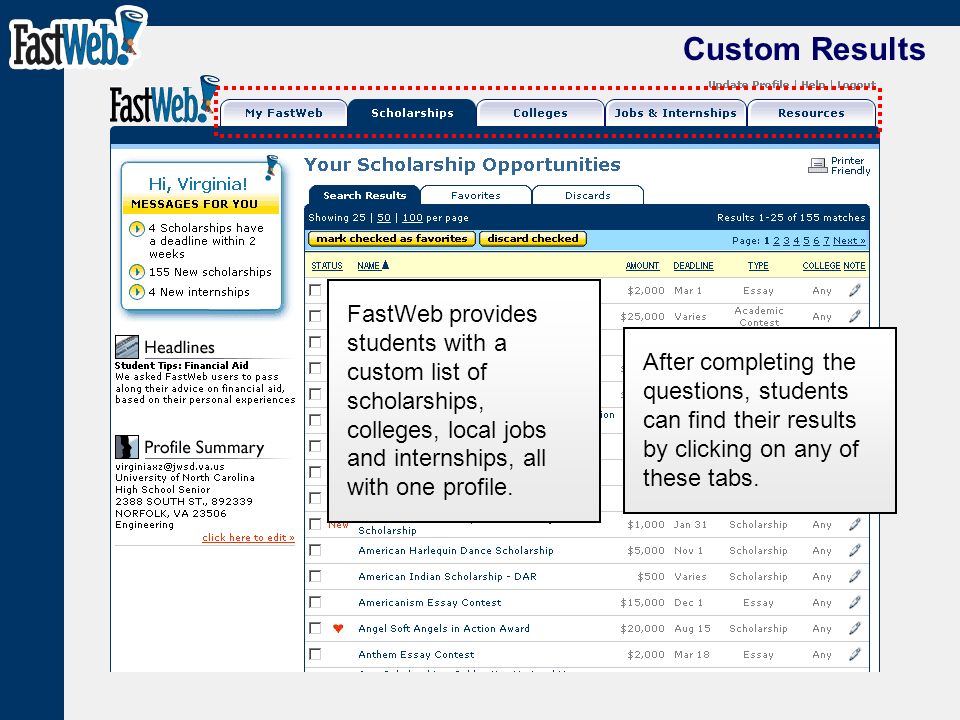
Task: Sort by the AMOUNT column
Action: pyautogui.click(x=642, y=266)
